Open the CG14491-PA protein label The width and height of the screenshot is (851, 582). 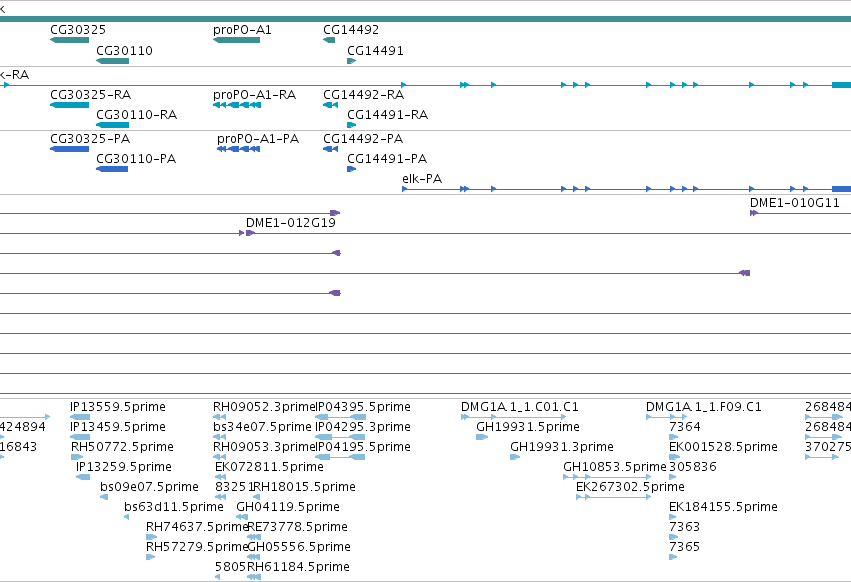pos(387,159)
